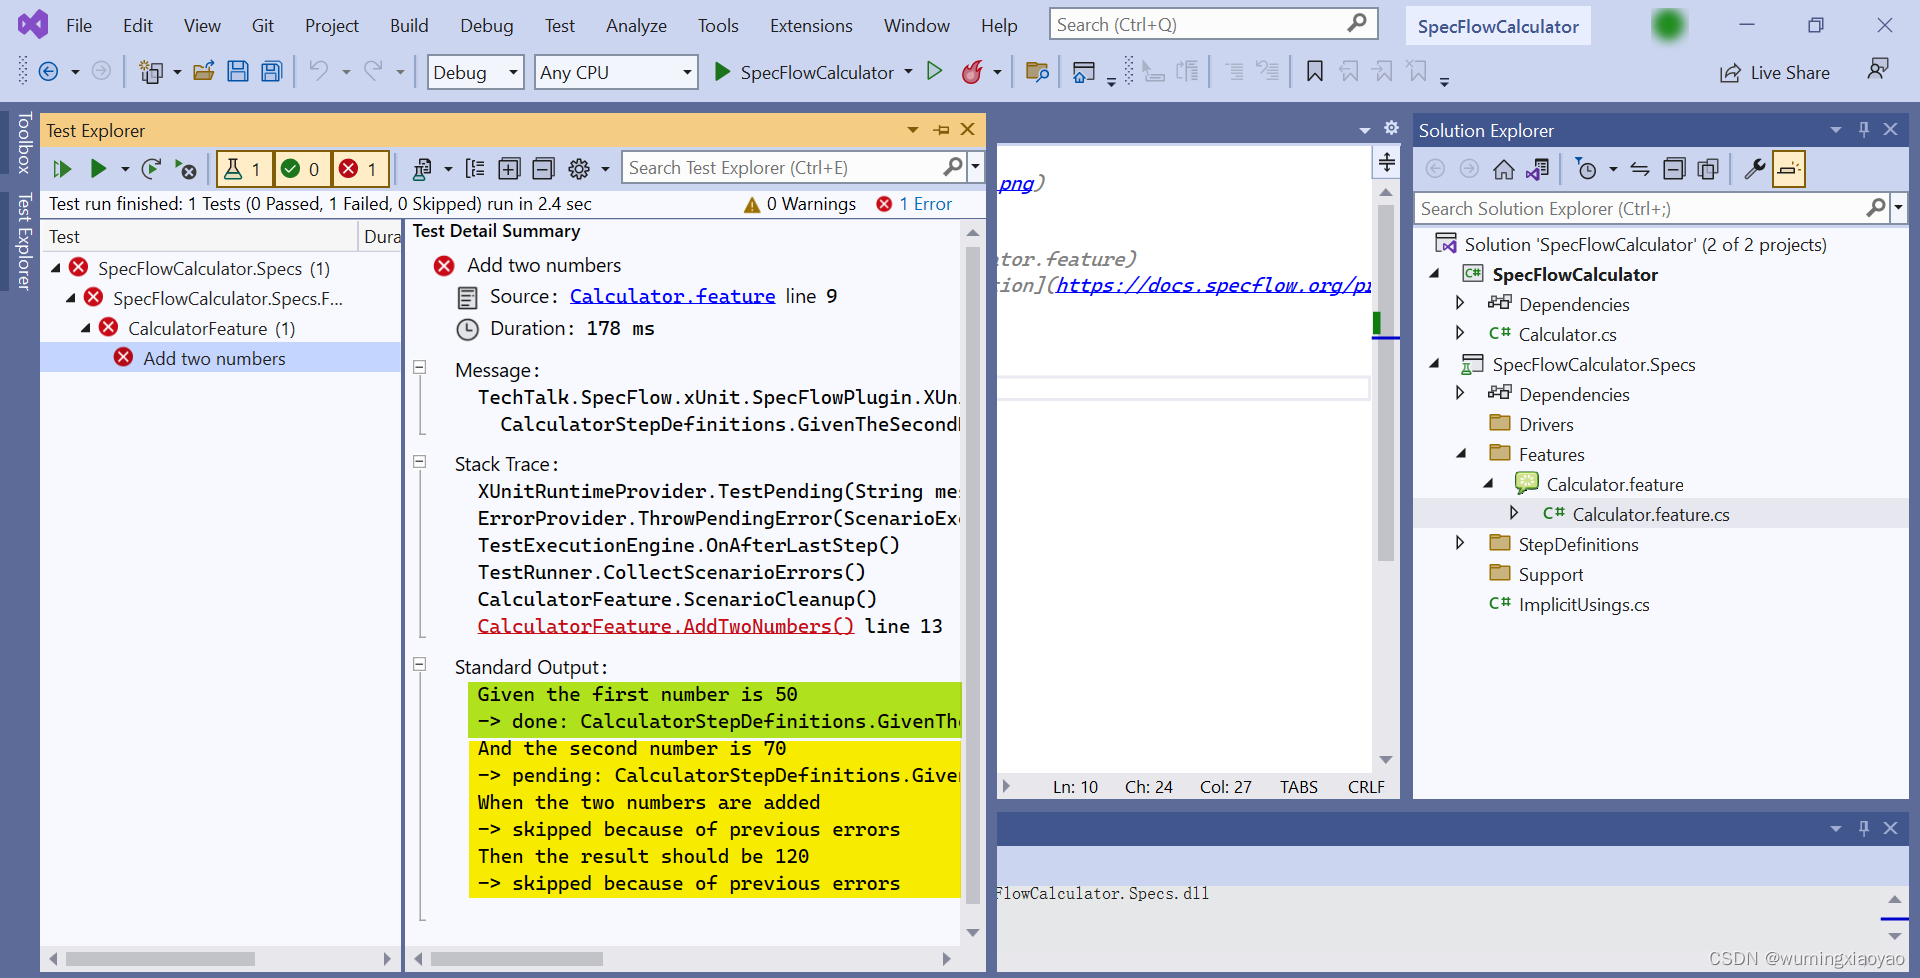Start without debugging outlined play icon
The width and height of the screenshot is (1920, 978).
[x=935, y=71]
